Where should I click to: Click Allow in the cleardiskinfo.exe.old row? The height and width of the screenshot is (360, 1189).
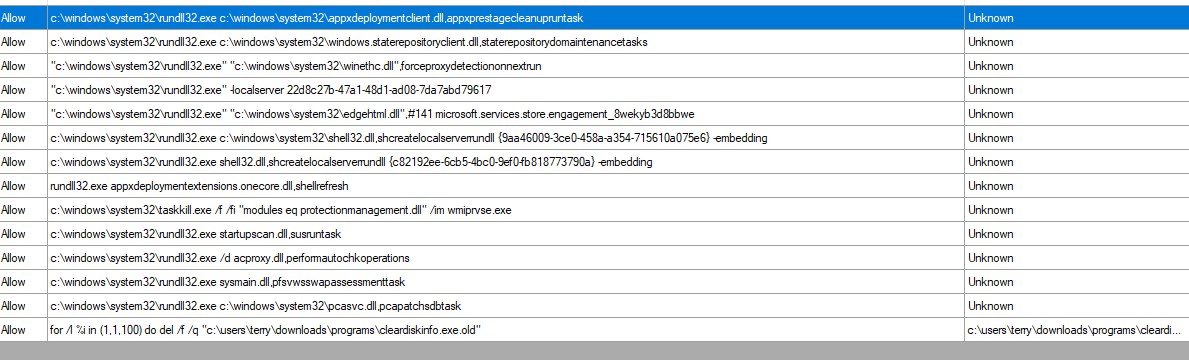(14, 330)
